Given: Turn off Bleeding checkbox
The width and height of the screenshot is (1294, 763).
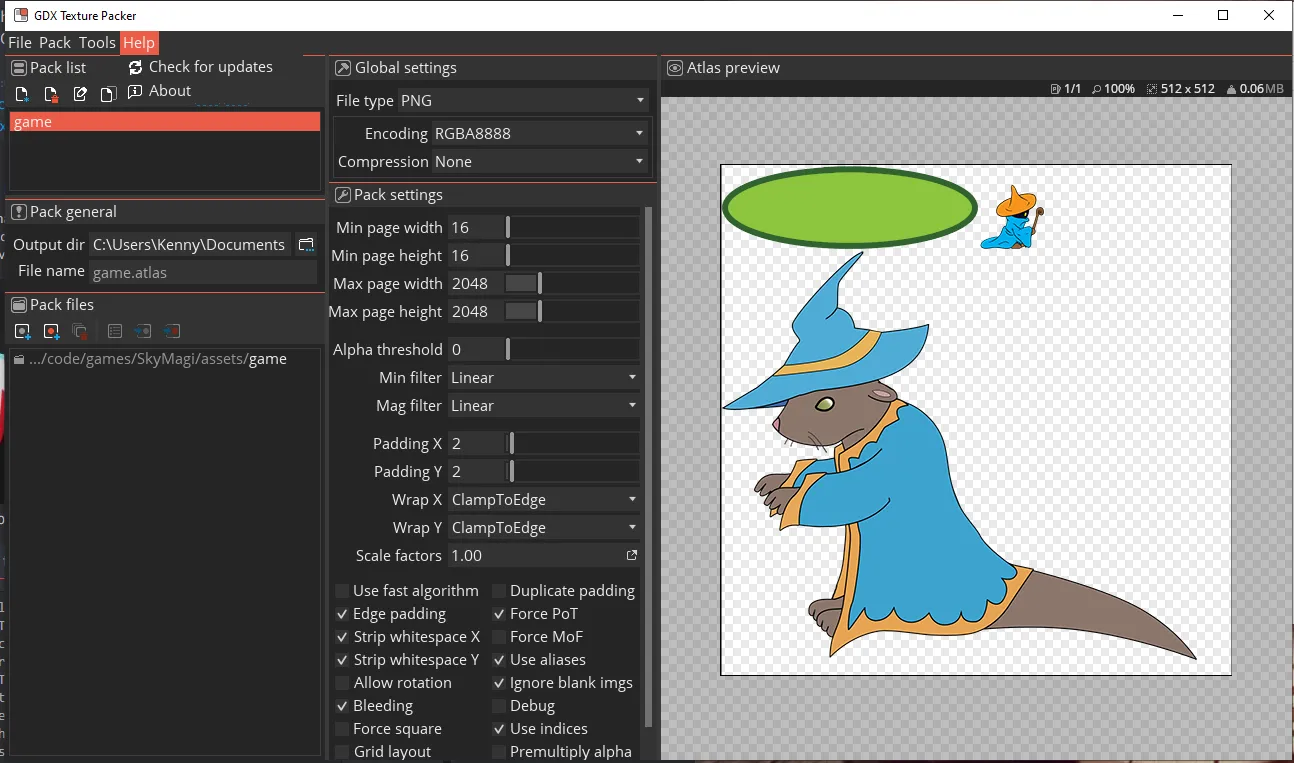Looking at the screenshot, I should (342, 706).
